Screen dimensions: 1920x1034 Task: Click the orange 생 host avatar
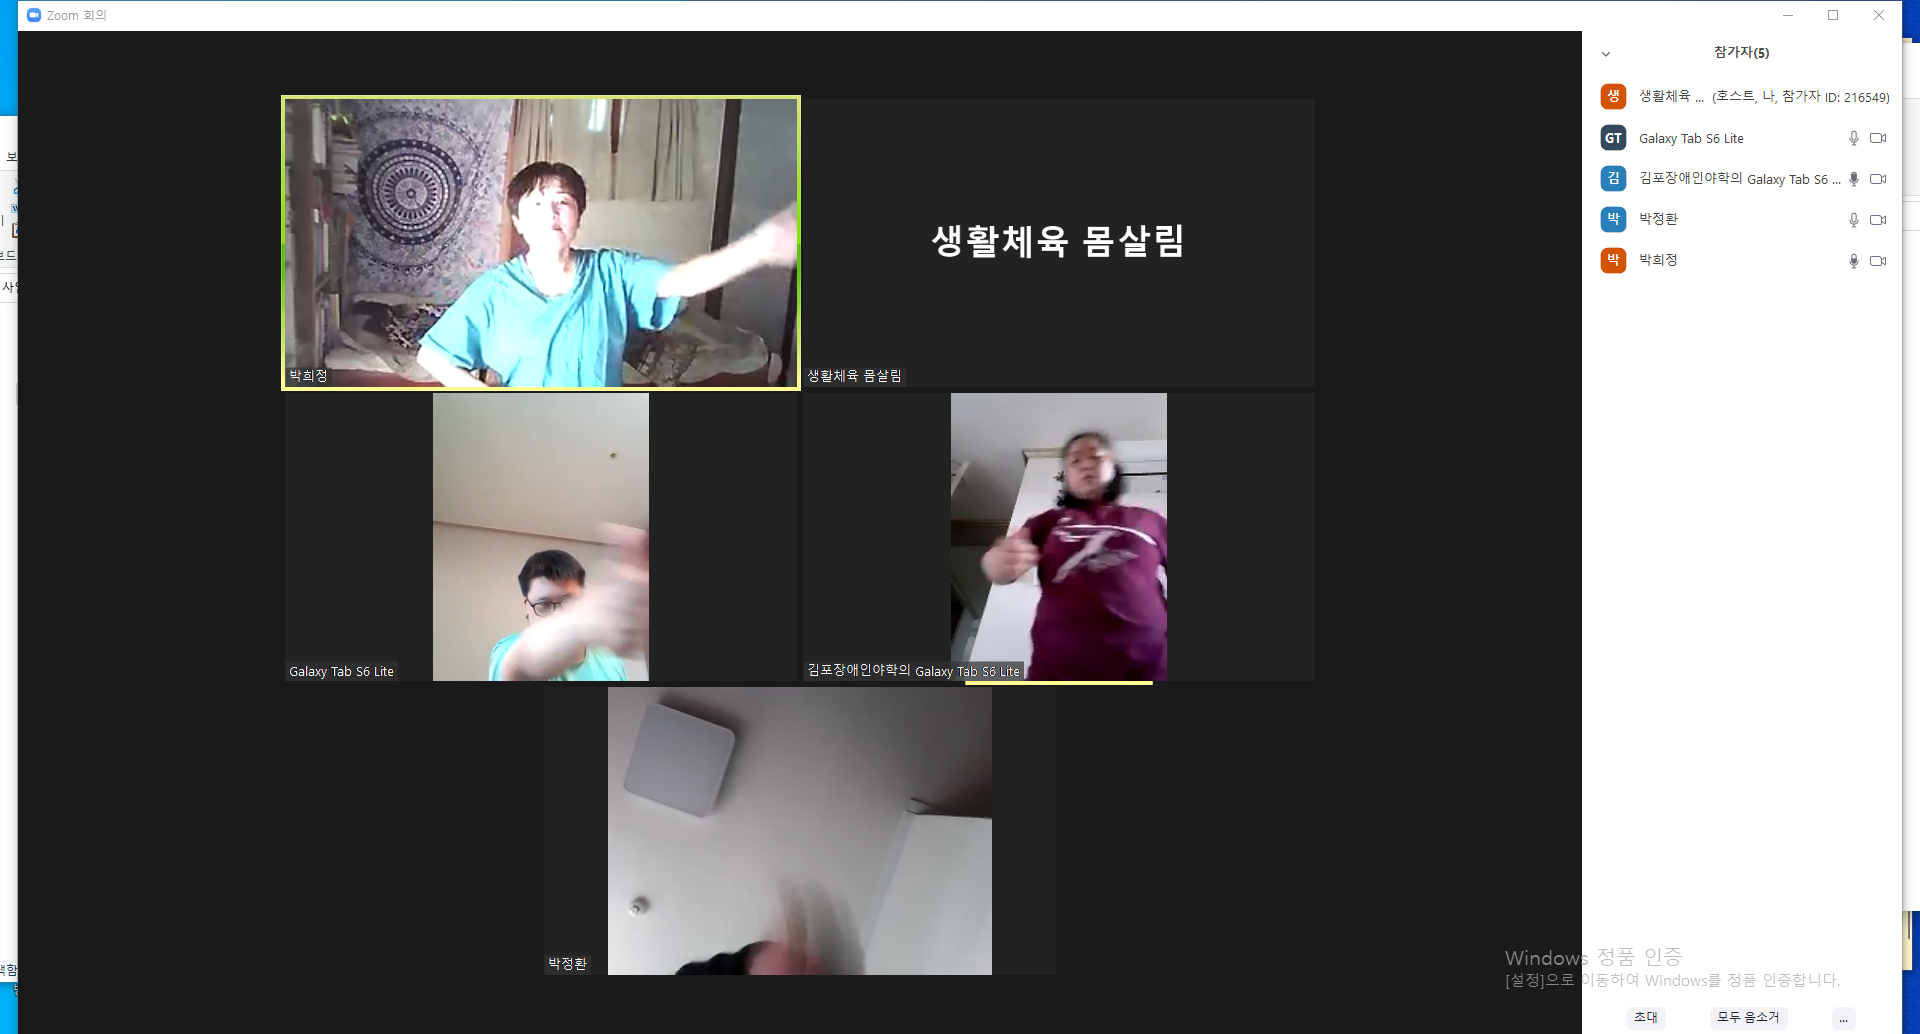1613,96
